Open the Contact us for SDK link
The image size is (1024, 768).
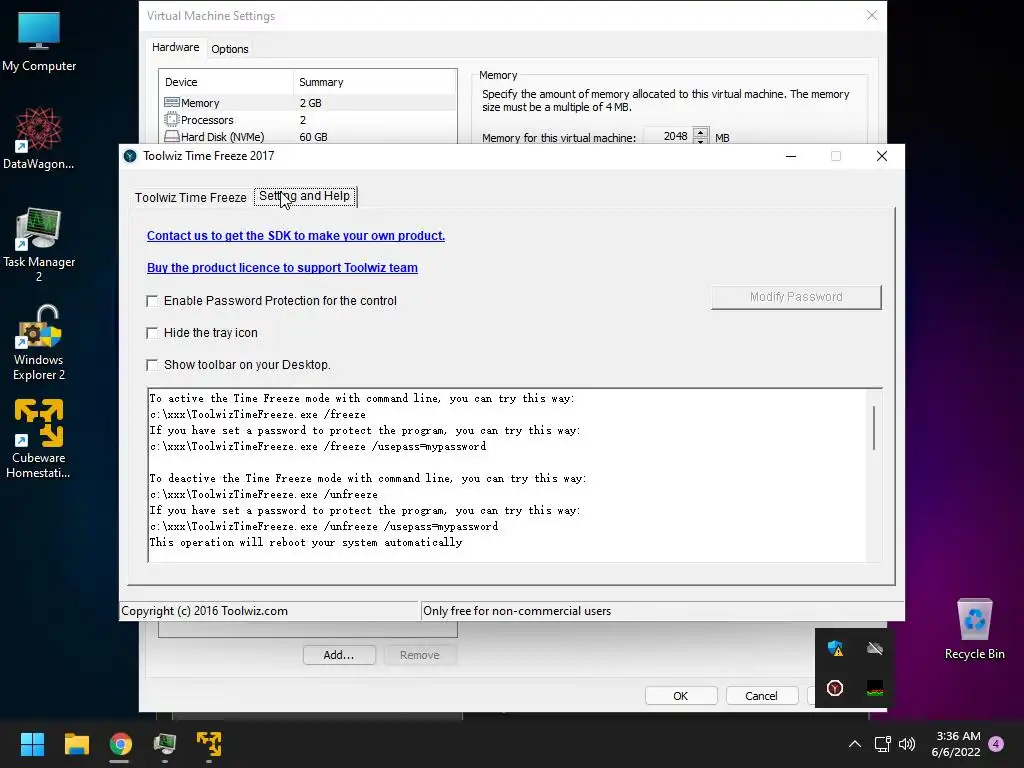pyautogui.click(x=296, y=236)
